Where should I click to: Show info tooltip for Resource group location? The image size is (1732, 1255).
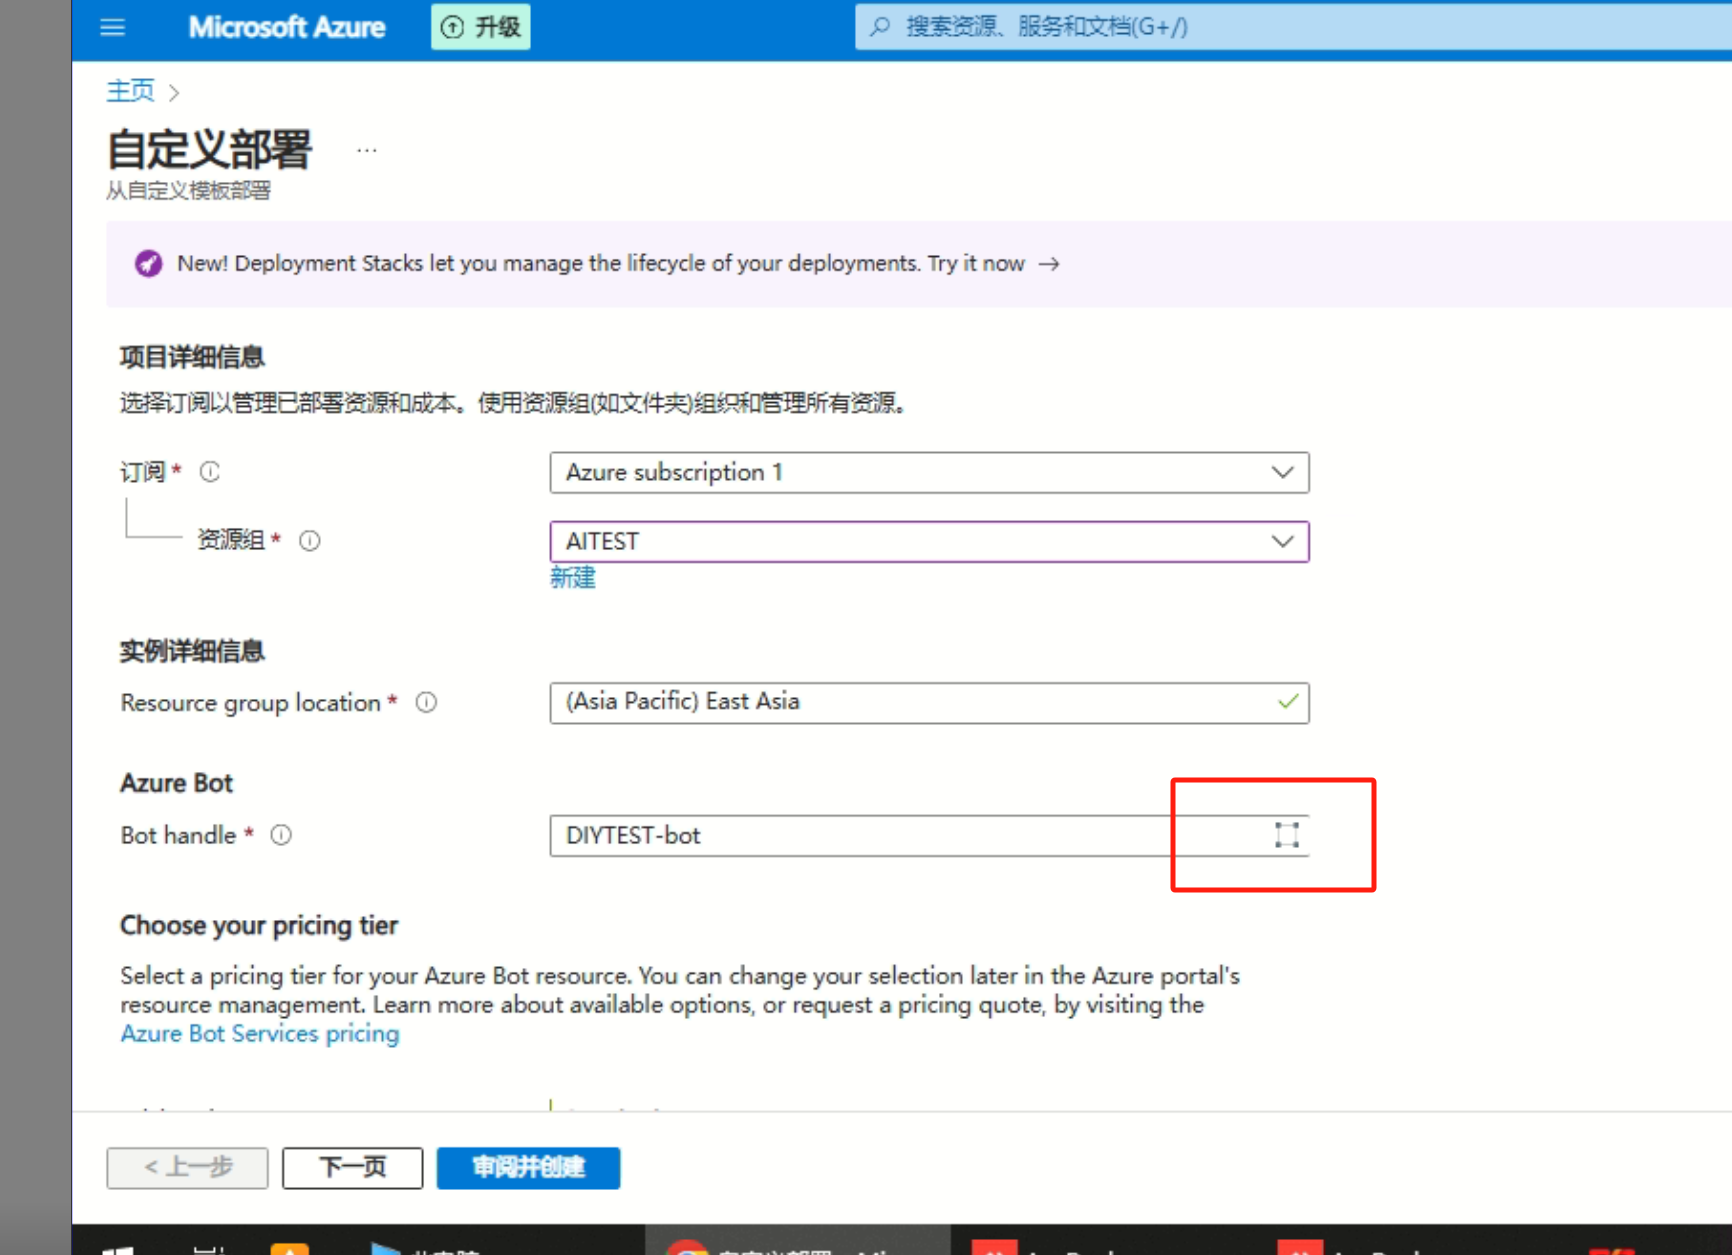pos(427,703)
